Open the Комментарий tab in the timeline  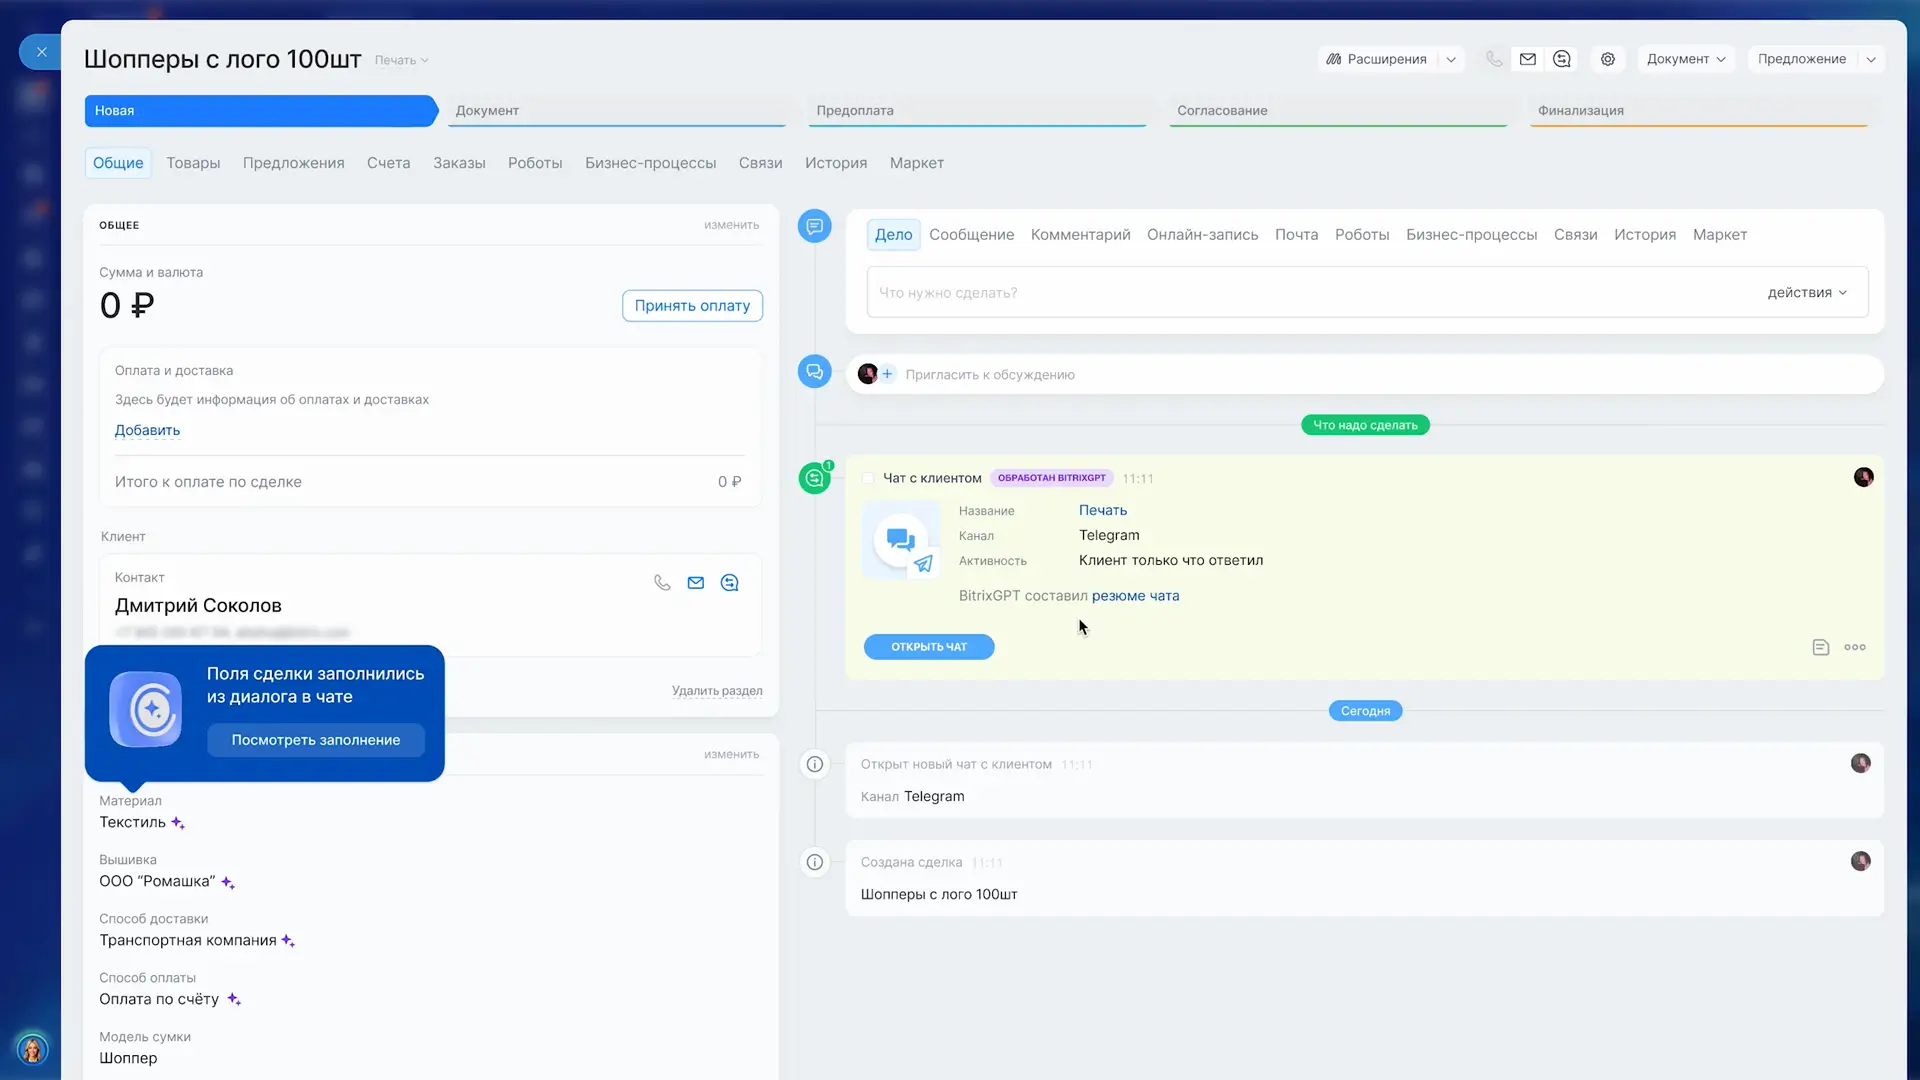tap(1080, 234)
